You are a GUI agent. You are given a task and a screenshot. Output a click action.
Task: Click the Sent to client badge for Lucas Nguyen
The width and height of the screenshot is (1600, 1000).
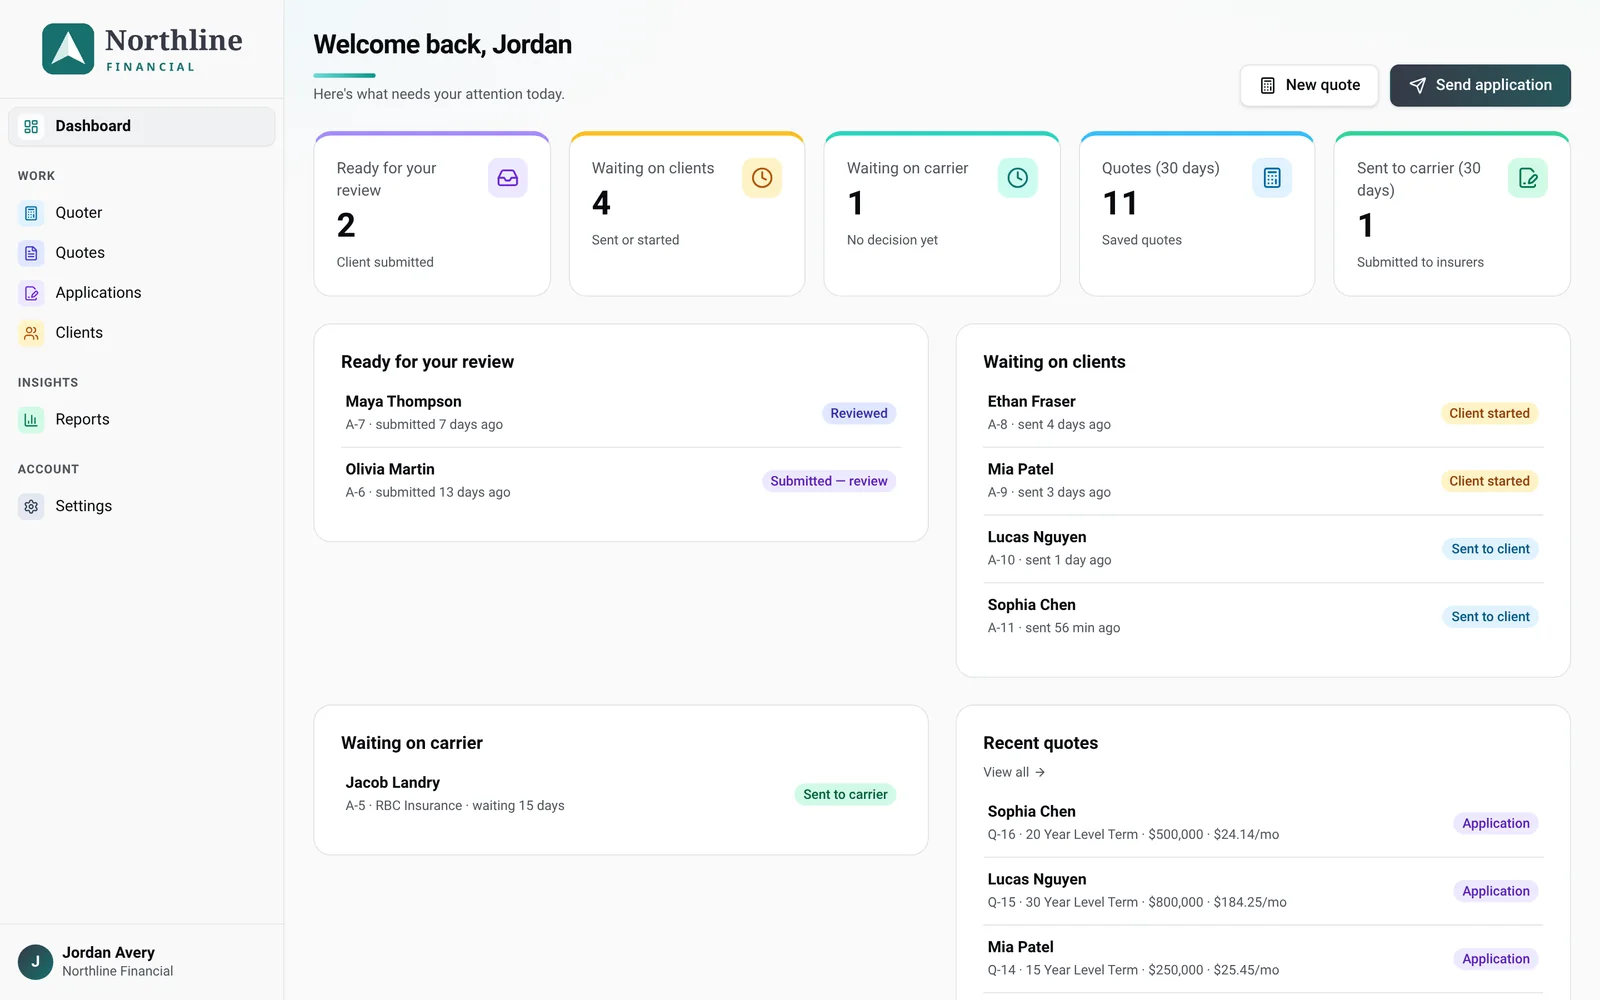click(x=1490, y=549)
